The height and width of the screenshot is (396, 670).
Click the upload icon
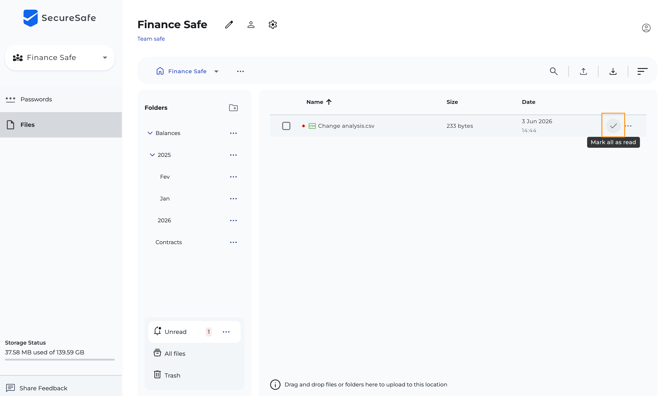tap(583, 71)
